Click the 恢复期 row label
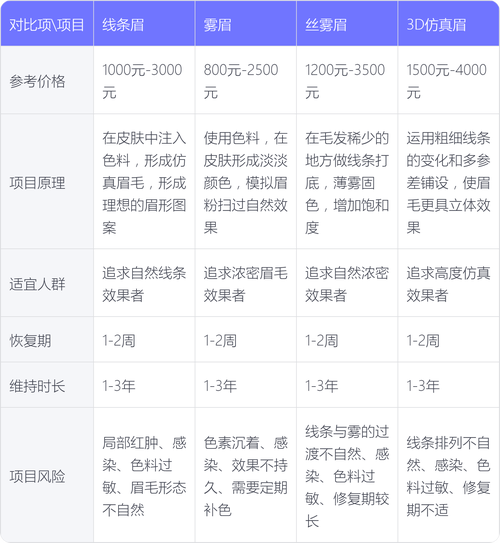Screen dimensions: 500x543 click(47, 339)
